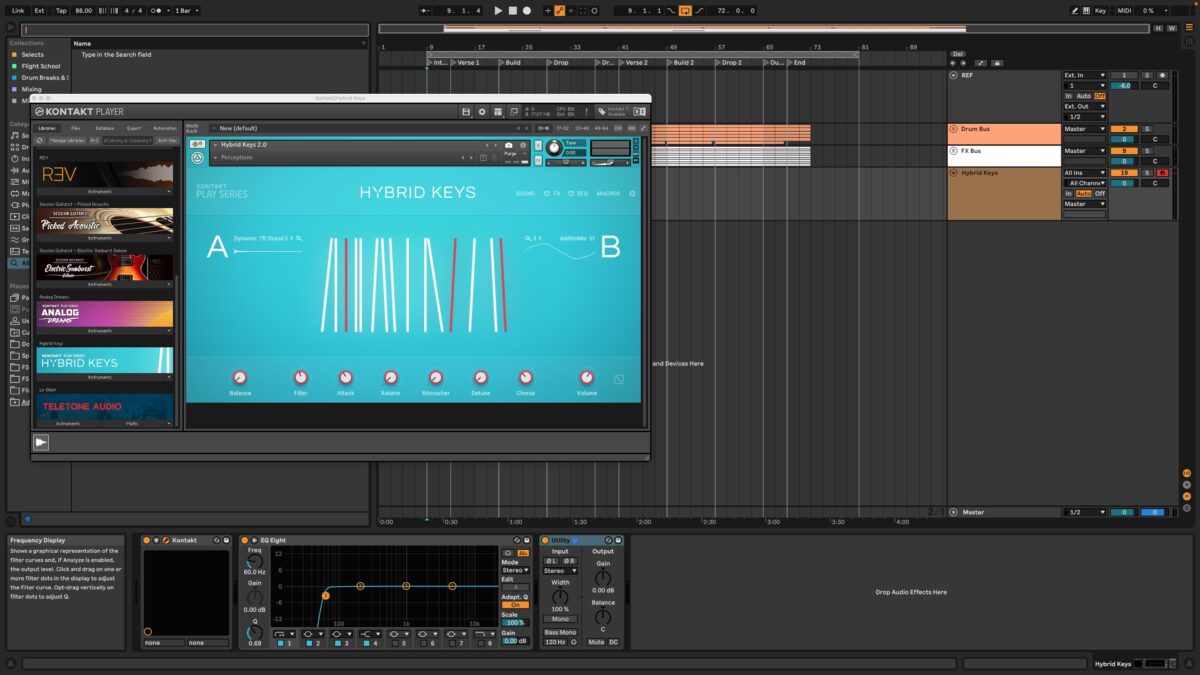Toggle Utility Mono switch
1200x675 pixels.
point(560,619)
